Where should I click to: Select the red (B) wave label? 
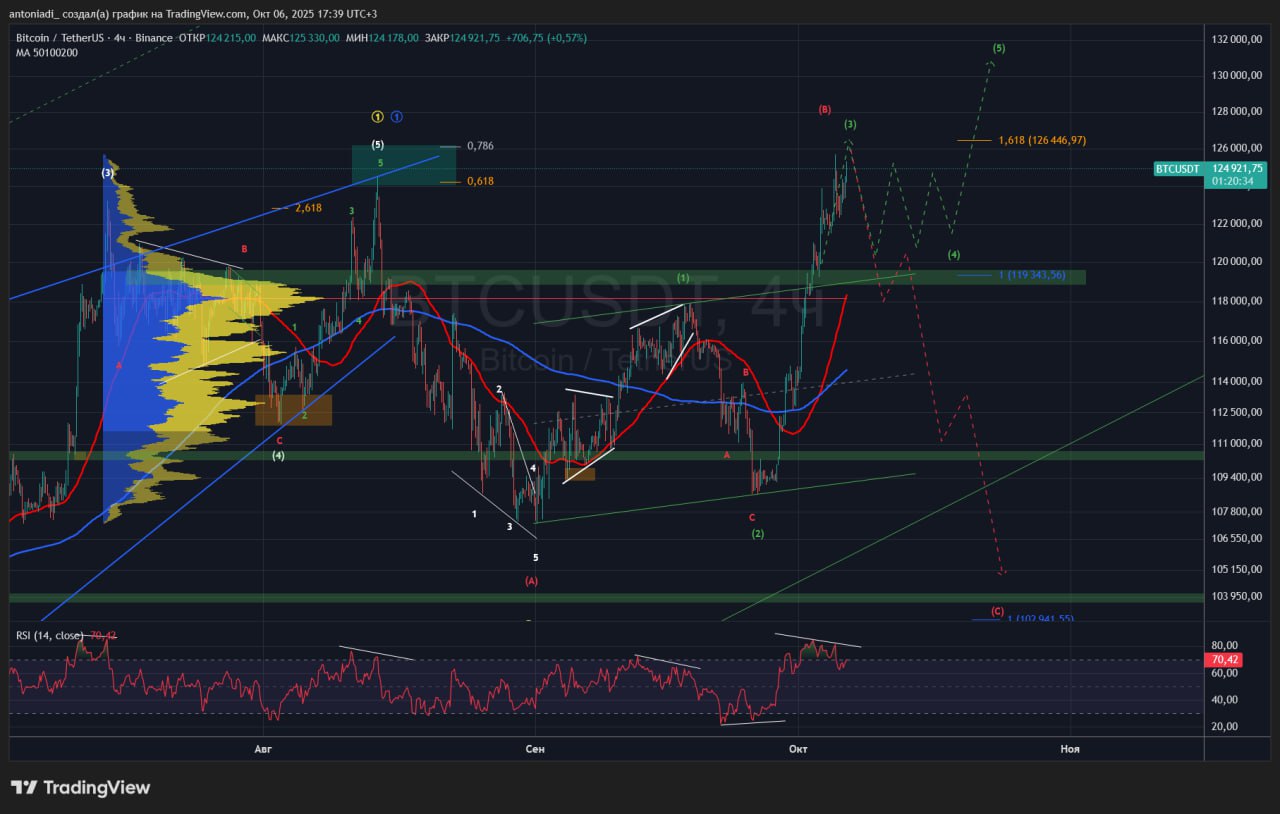[x=825, y=109]
